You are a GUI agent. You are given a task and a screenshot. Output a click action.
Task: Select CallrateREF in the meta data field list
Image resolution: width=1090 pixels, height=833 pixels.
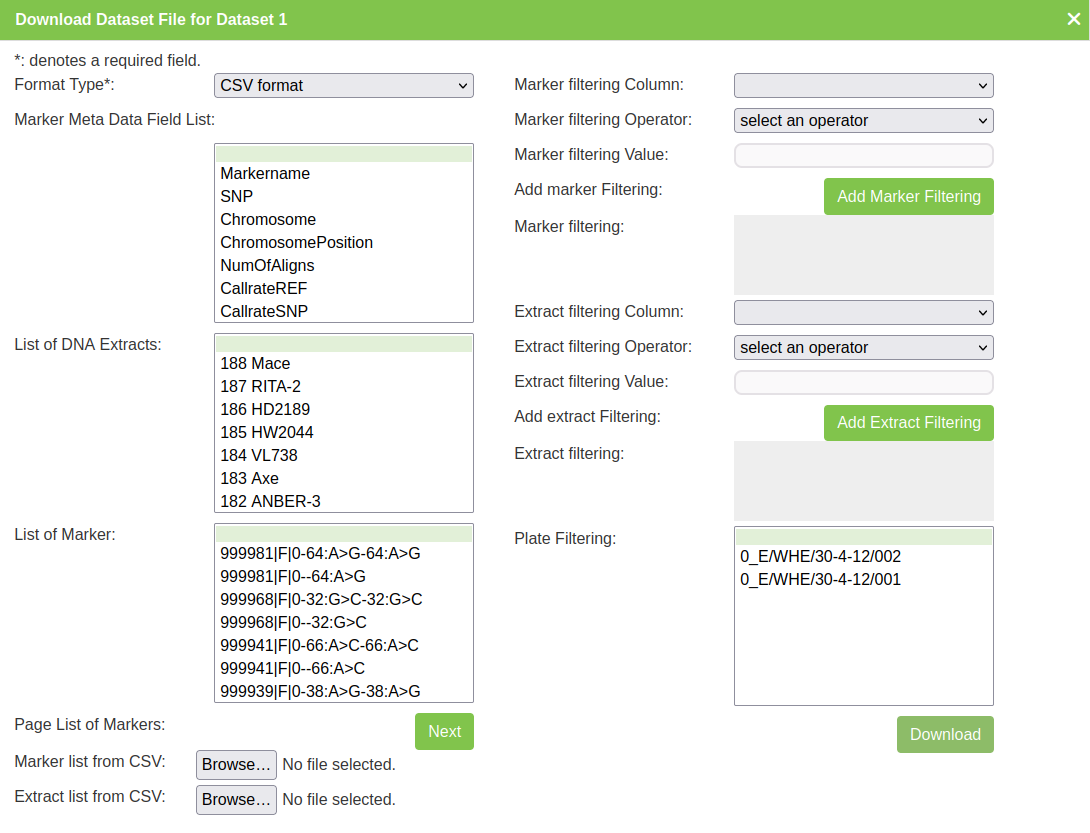pos(264,289)
